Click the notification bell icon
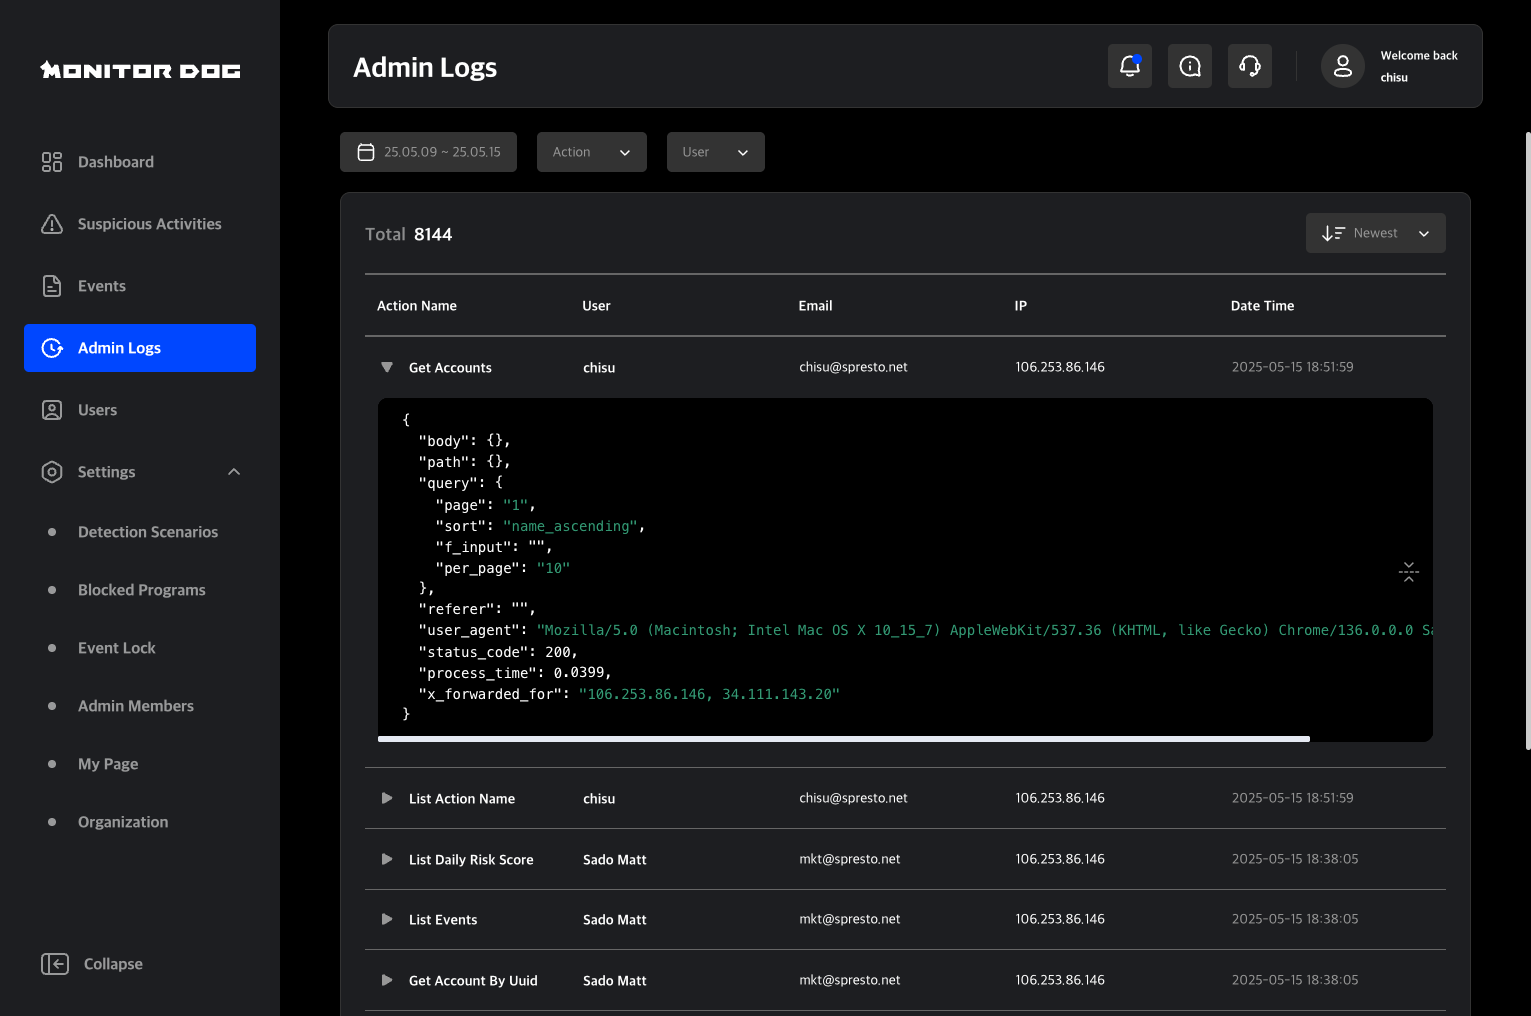 [1129, 66]
